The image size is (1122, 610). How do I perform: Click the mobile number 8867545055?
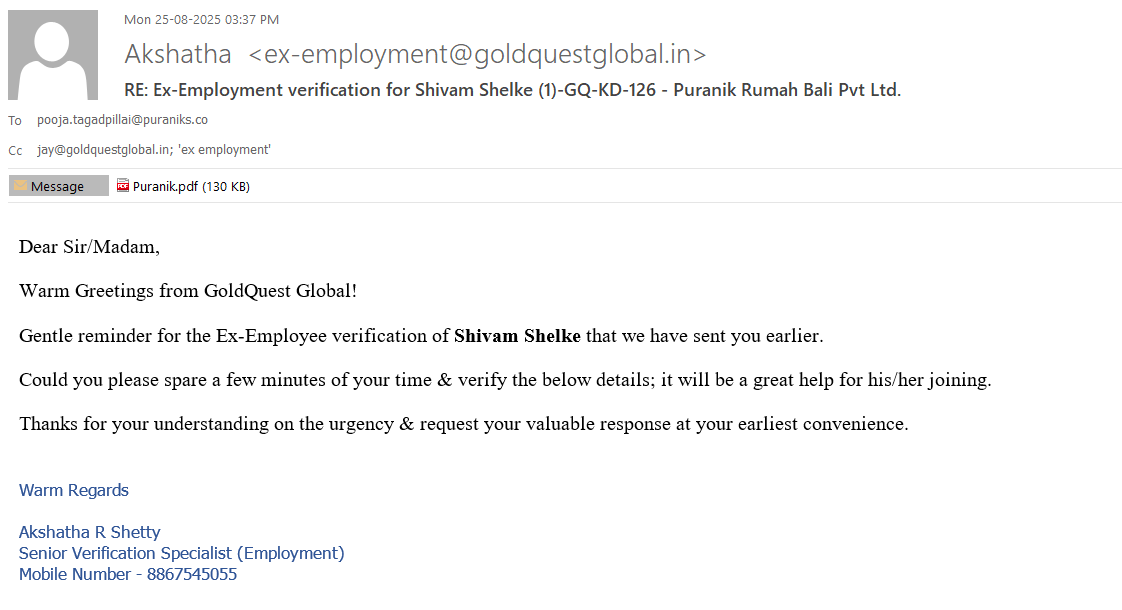tap(192, 574)
